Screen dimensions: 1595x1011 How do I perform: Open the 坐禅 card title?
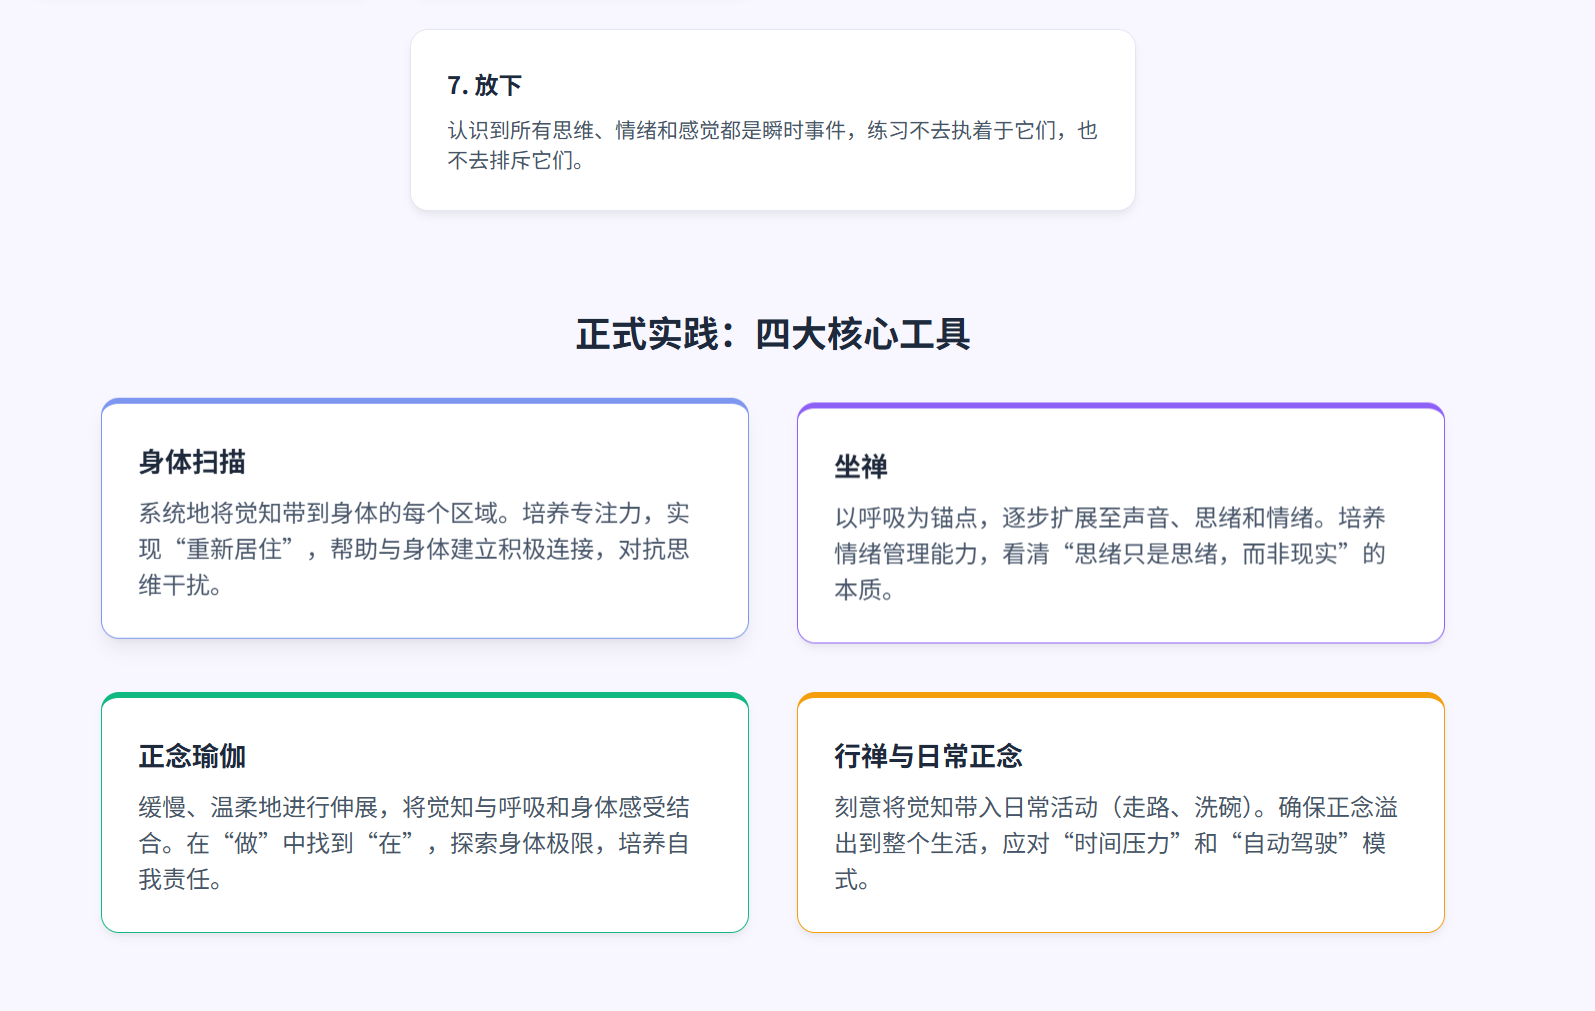(861, 467)
